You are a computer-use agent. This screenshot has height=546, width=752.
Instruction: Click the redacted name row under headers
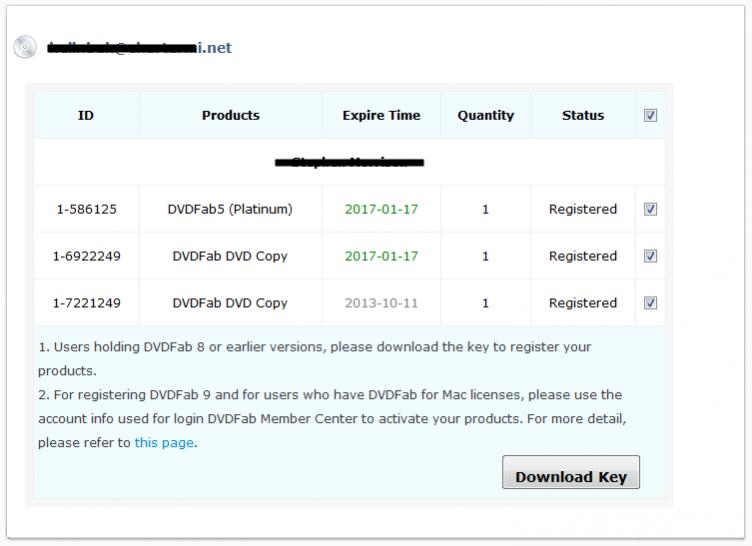click(349, 162)
